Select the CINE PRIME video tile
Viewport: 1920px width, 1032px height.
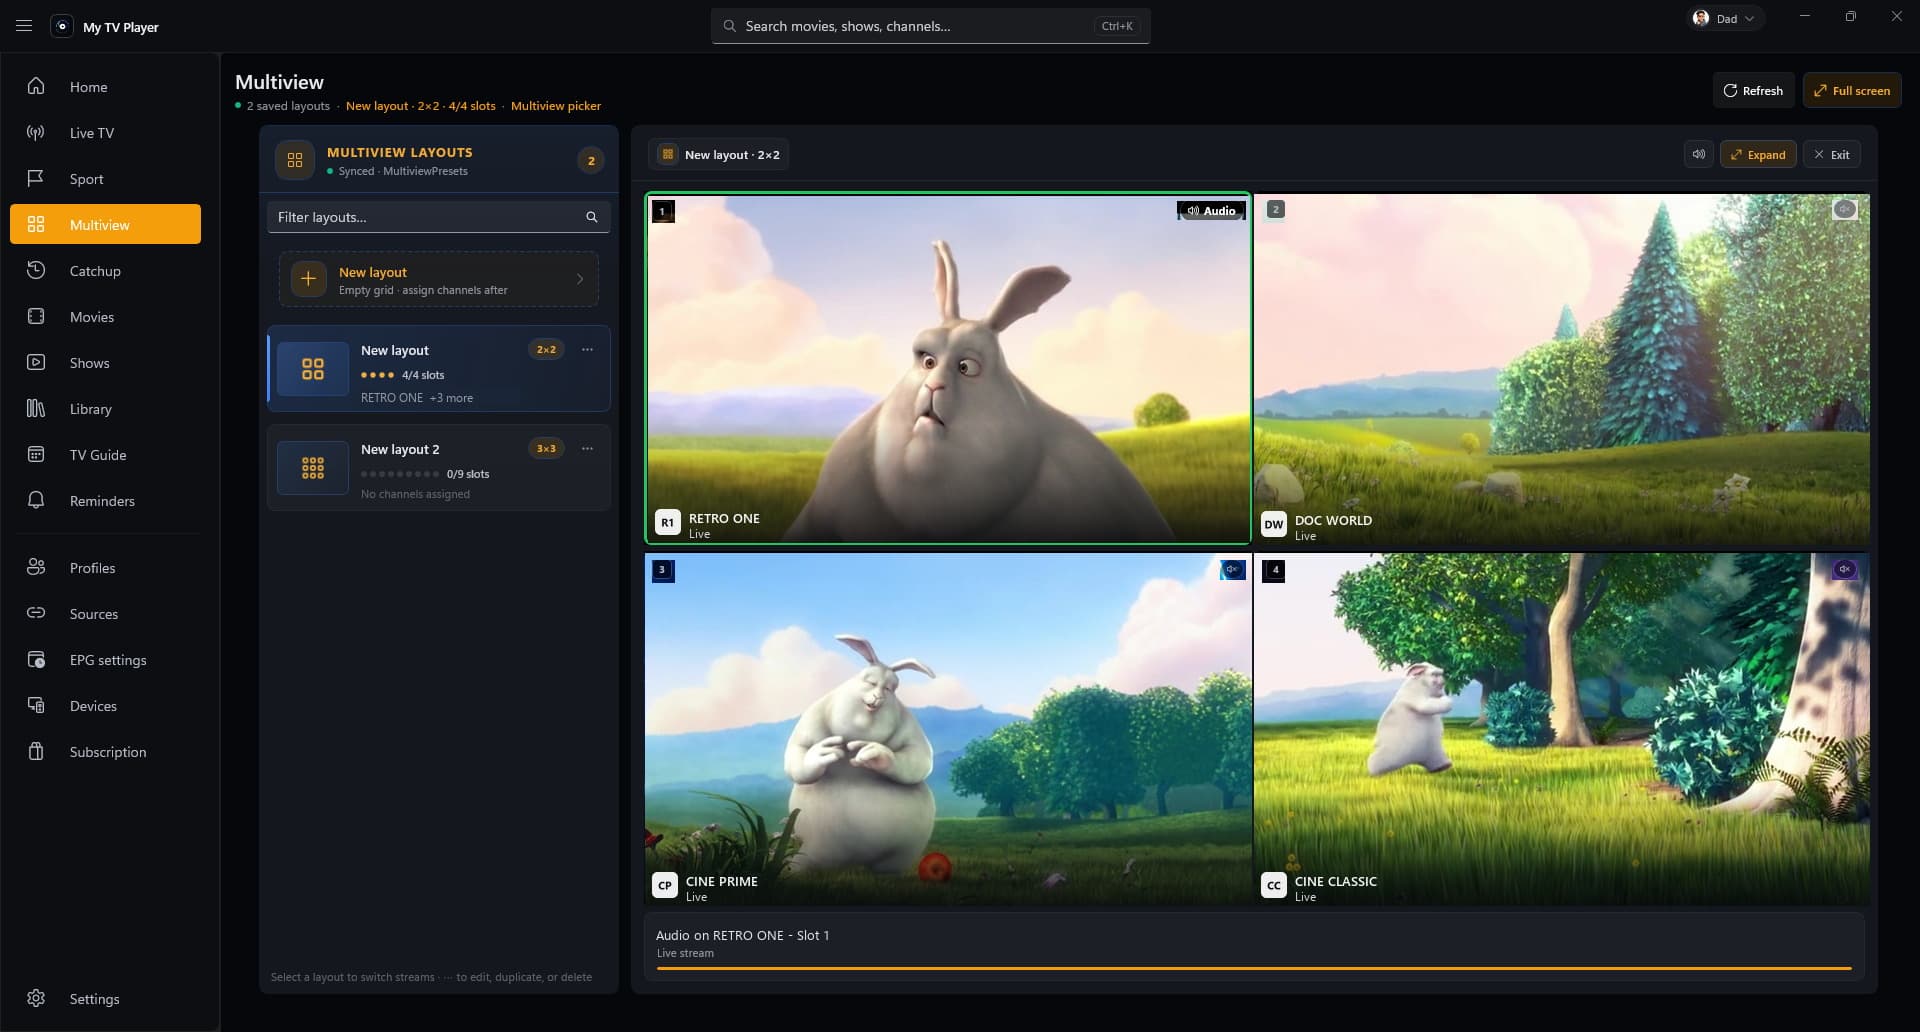pos(948,729)
